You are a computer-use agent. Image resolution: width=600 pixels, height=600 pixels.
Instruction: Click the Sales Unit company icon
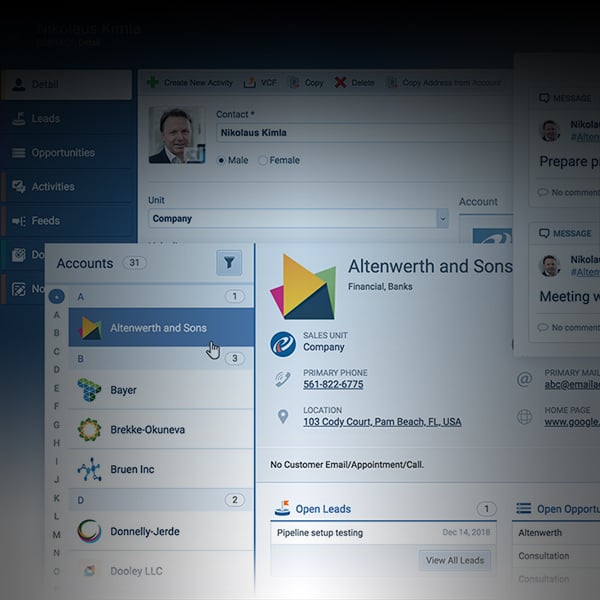pyautogui.click(x=283, y=344)
